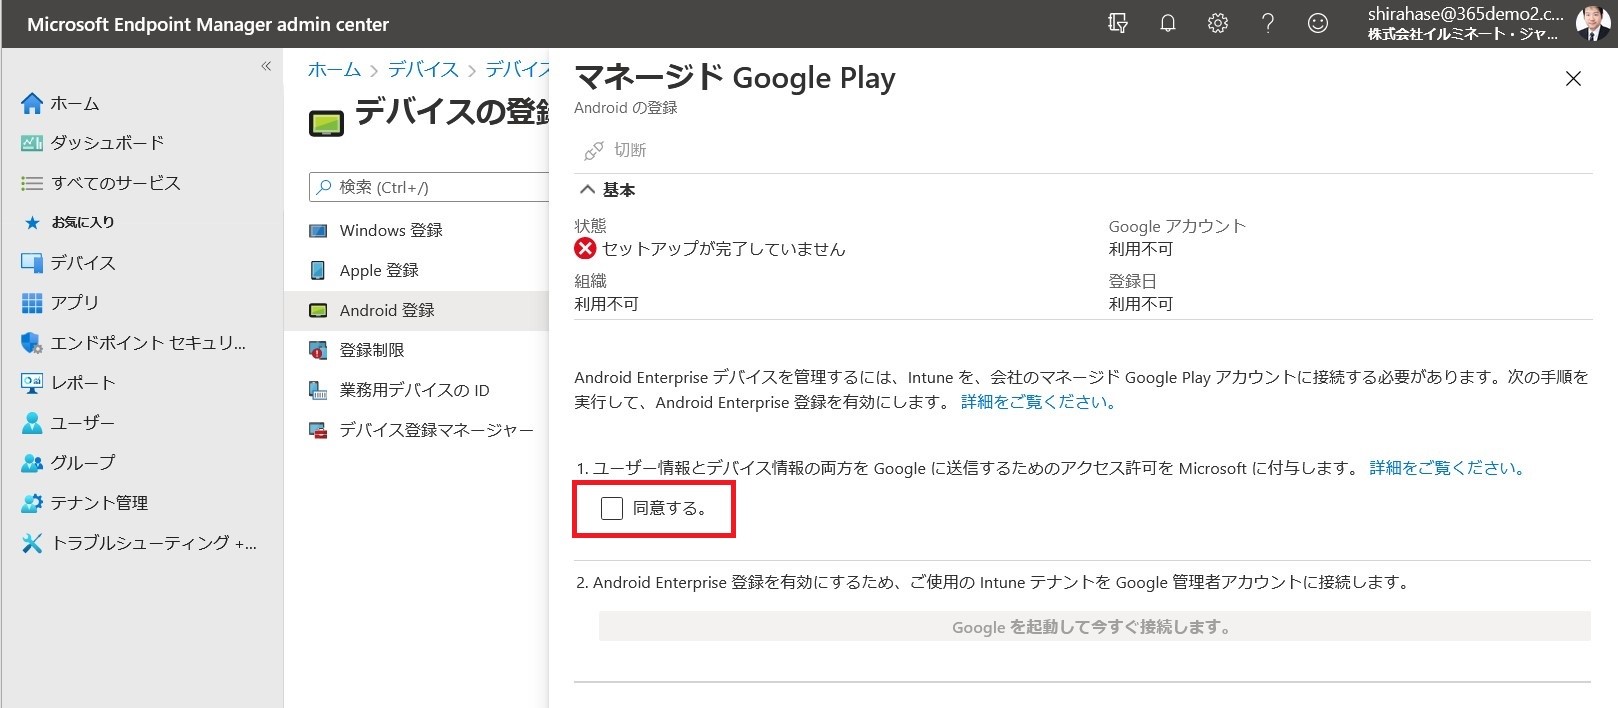Screen dimensions: 1618x708
Task: Collapse the 基本 section
Action: [x=607, y=190]
